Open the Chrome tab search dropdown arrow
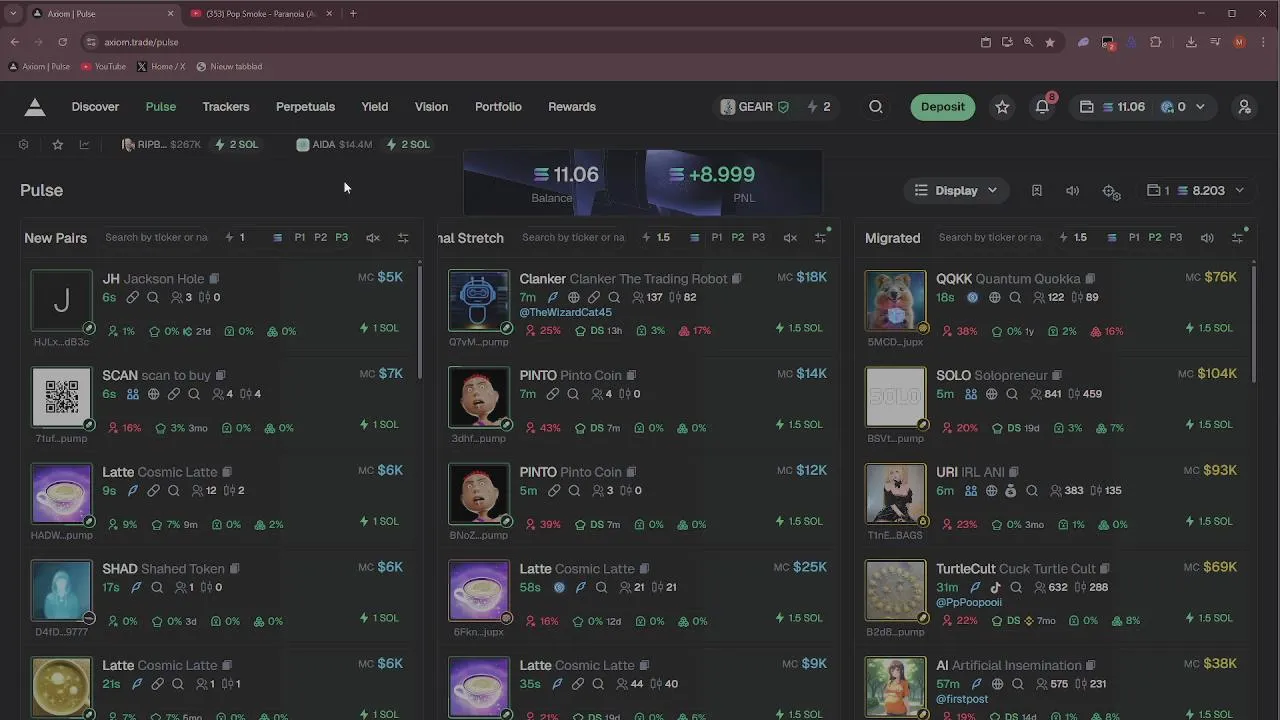The height and width of the screenshot is (720, 1280). pos(13,13)
